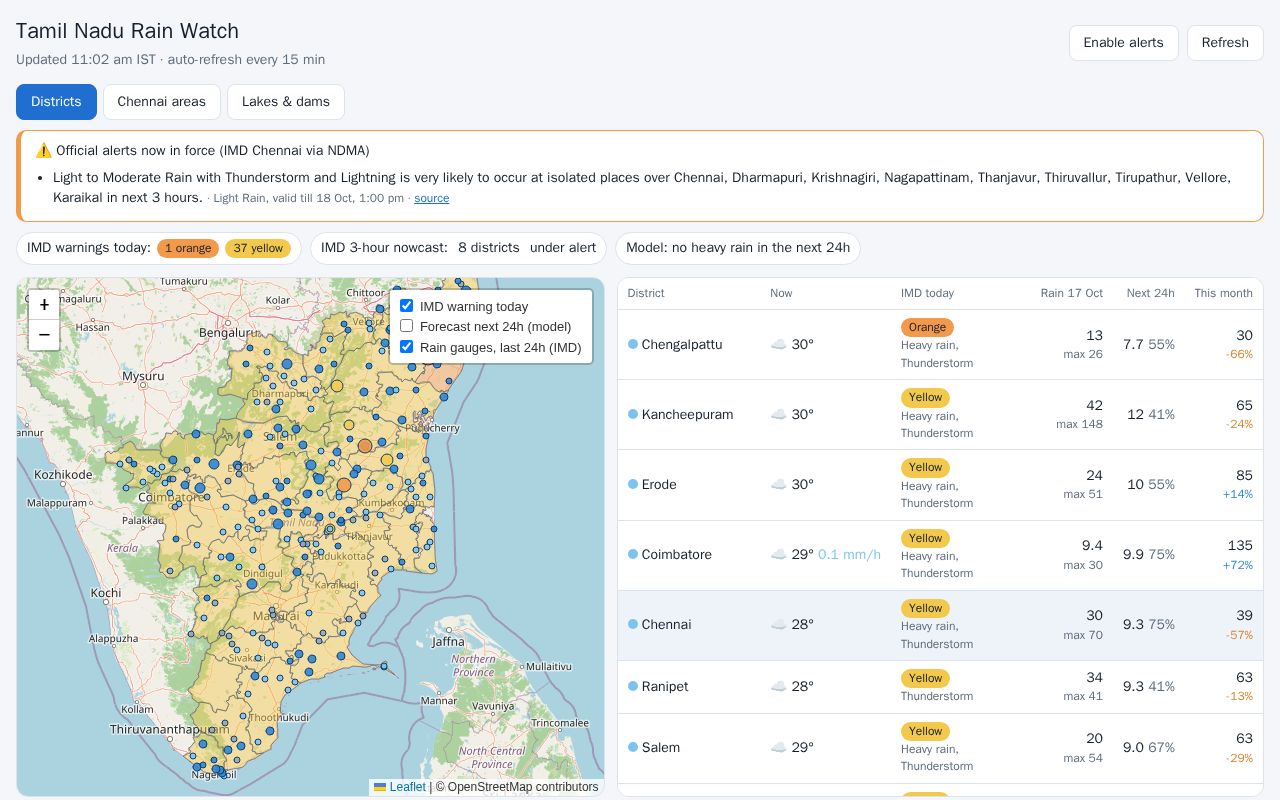This screenshot has width=1280, height=800.
Task: Click the Enable alerts button
Action: [x=1124, y=43]
